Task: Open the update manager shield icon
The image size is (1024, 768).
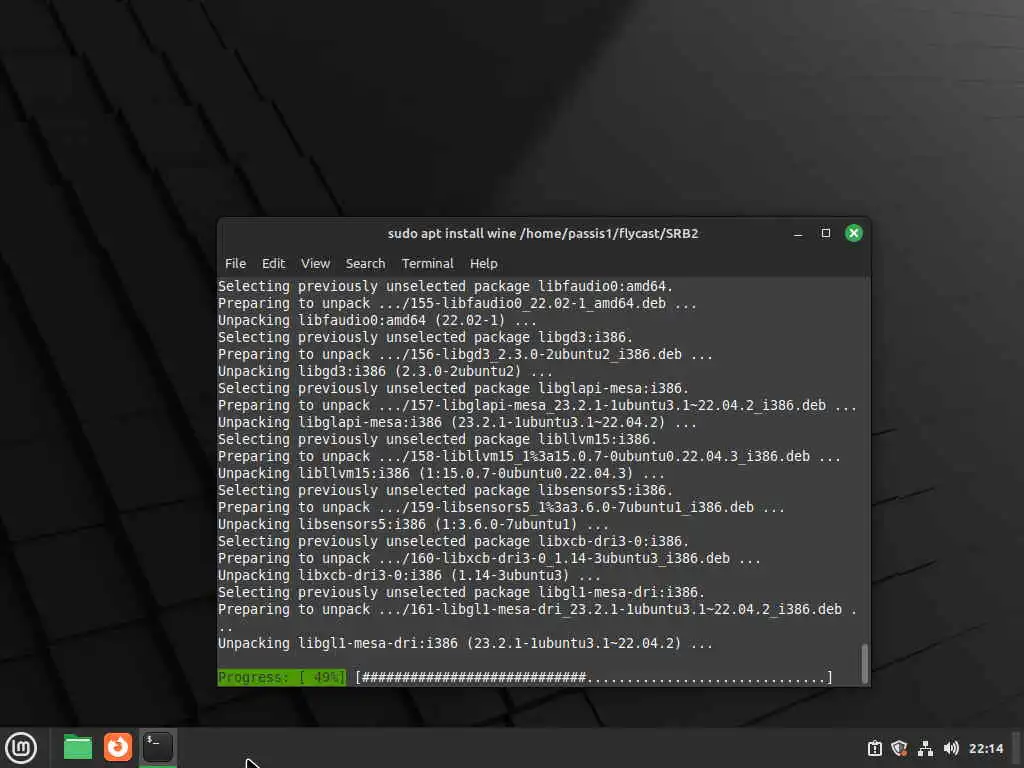Action: point(899,748)
